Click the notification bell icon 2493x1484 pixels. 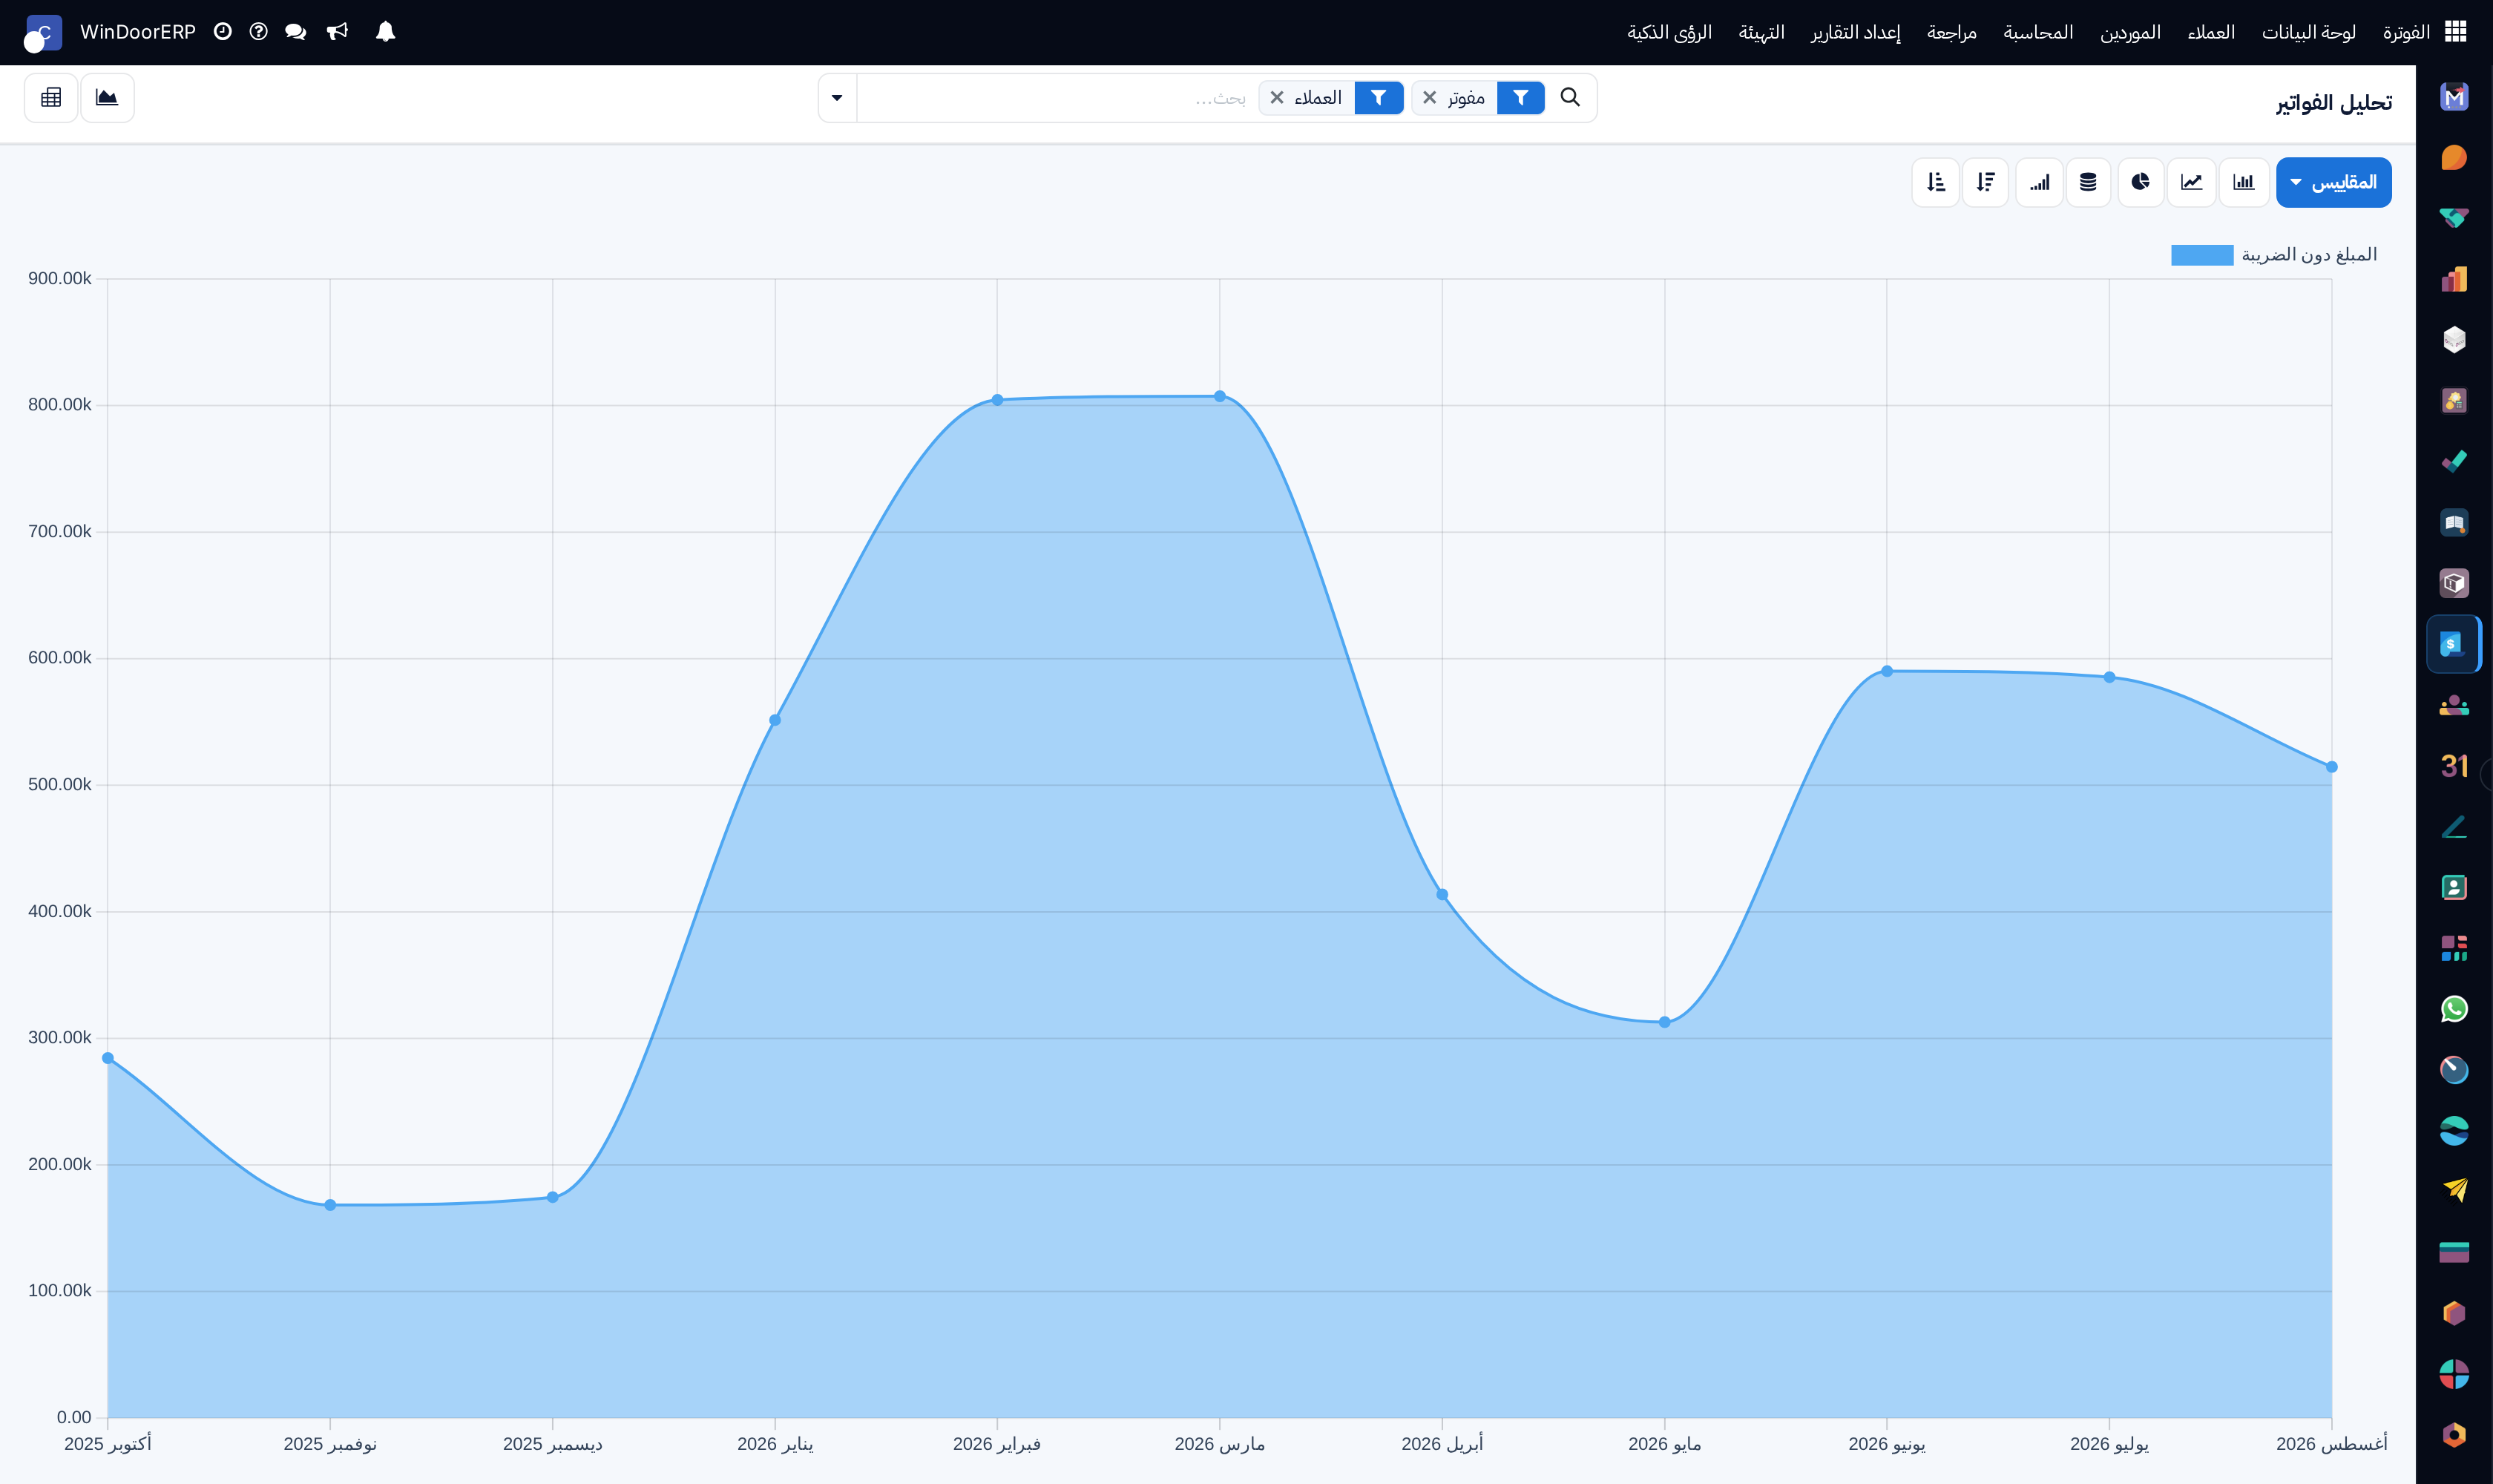coord(385,32)
